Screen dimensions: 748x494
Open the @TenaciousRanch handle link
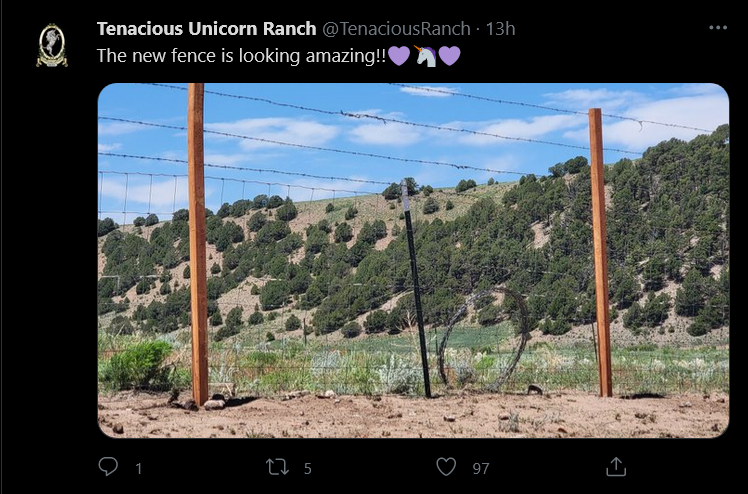396,29
